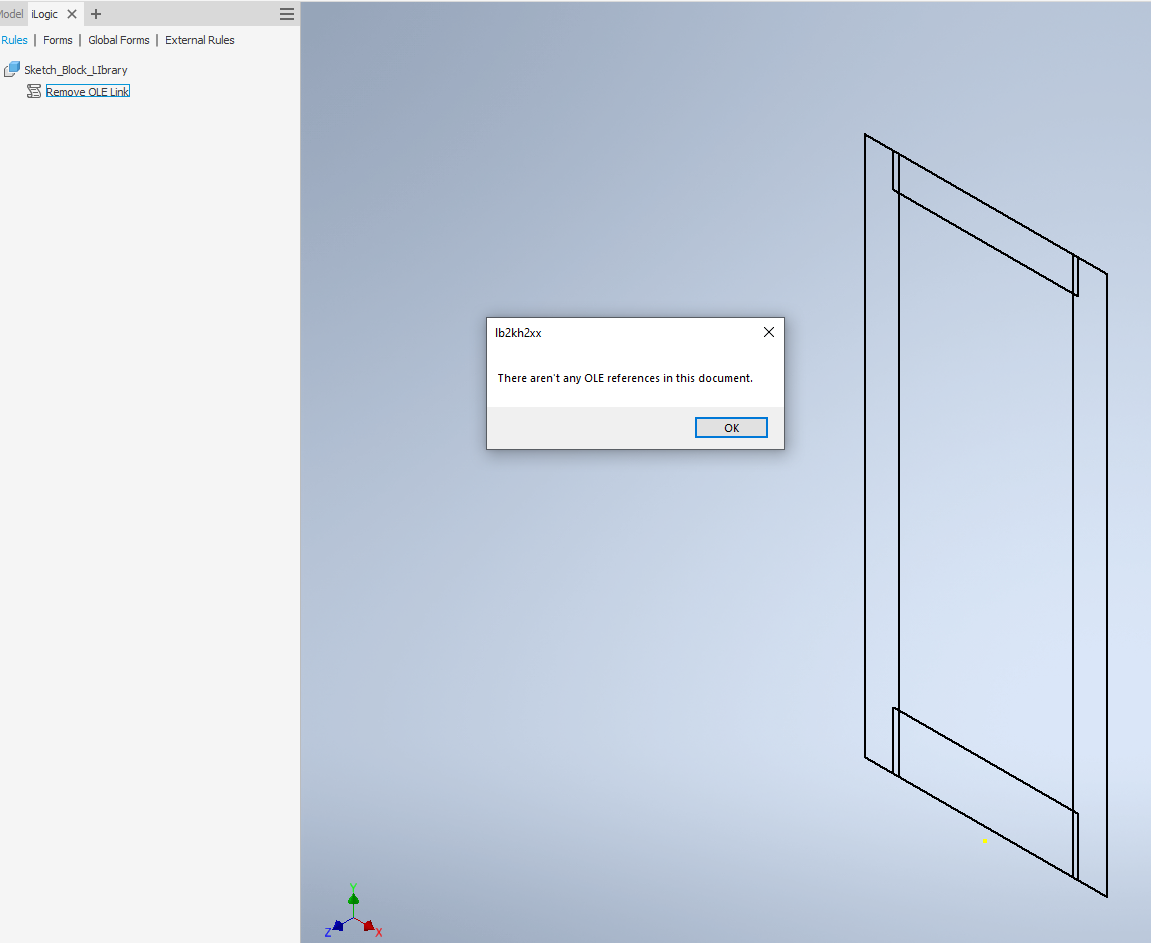Screen dimensions: 1151x943
Task: Click the plus icon to add a new panel tab
Action: (95, 13)
